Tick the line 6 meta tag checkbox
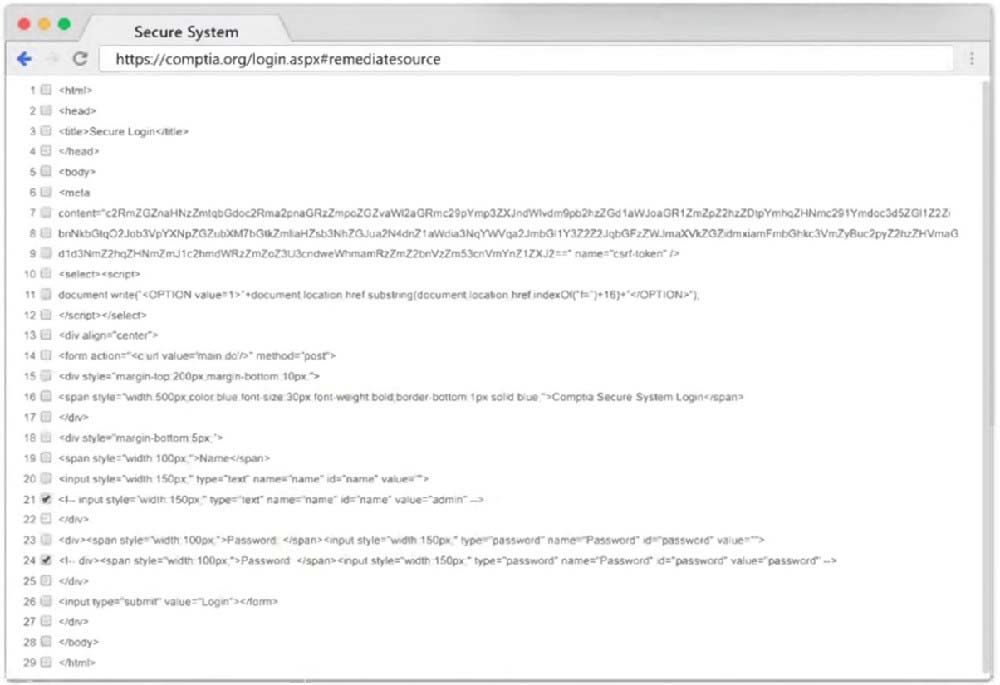This screenshot has height=685, width=1000. [45, 192]
